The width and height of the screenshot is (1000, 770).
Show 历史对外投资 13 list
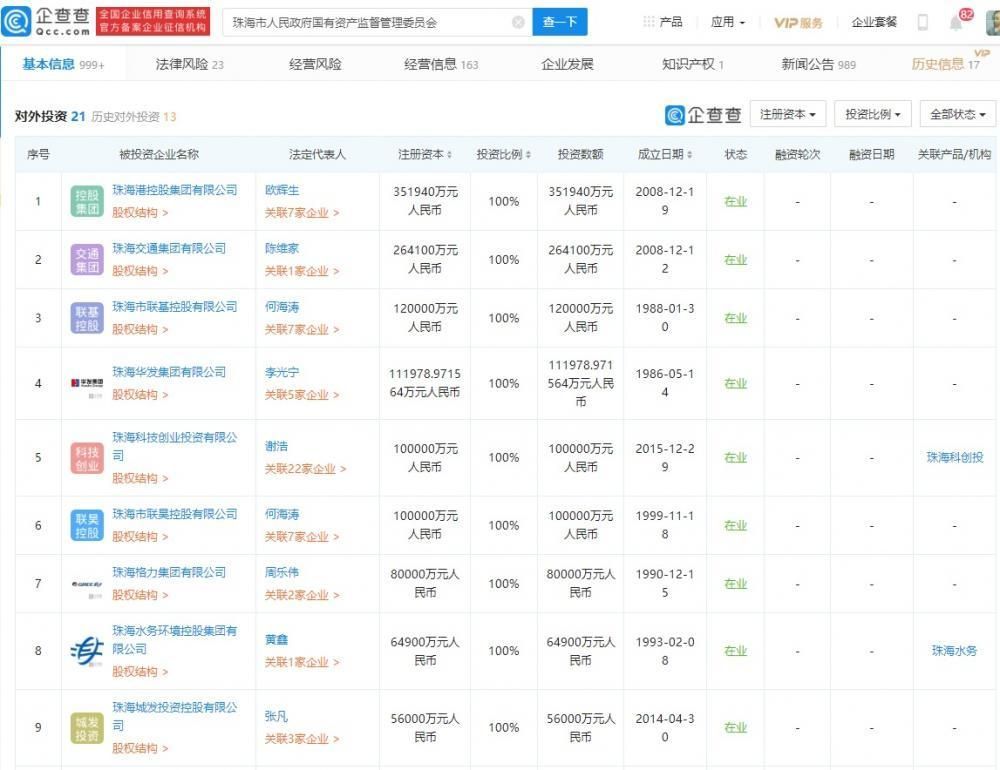click(133, 117)
